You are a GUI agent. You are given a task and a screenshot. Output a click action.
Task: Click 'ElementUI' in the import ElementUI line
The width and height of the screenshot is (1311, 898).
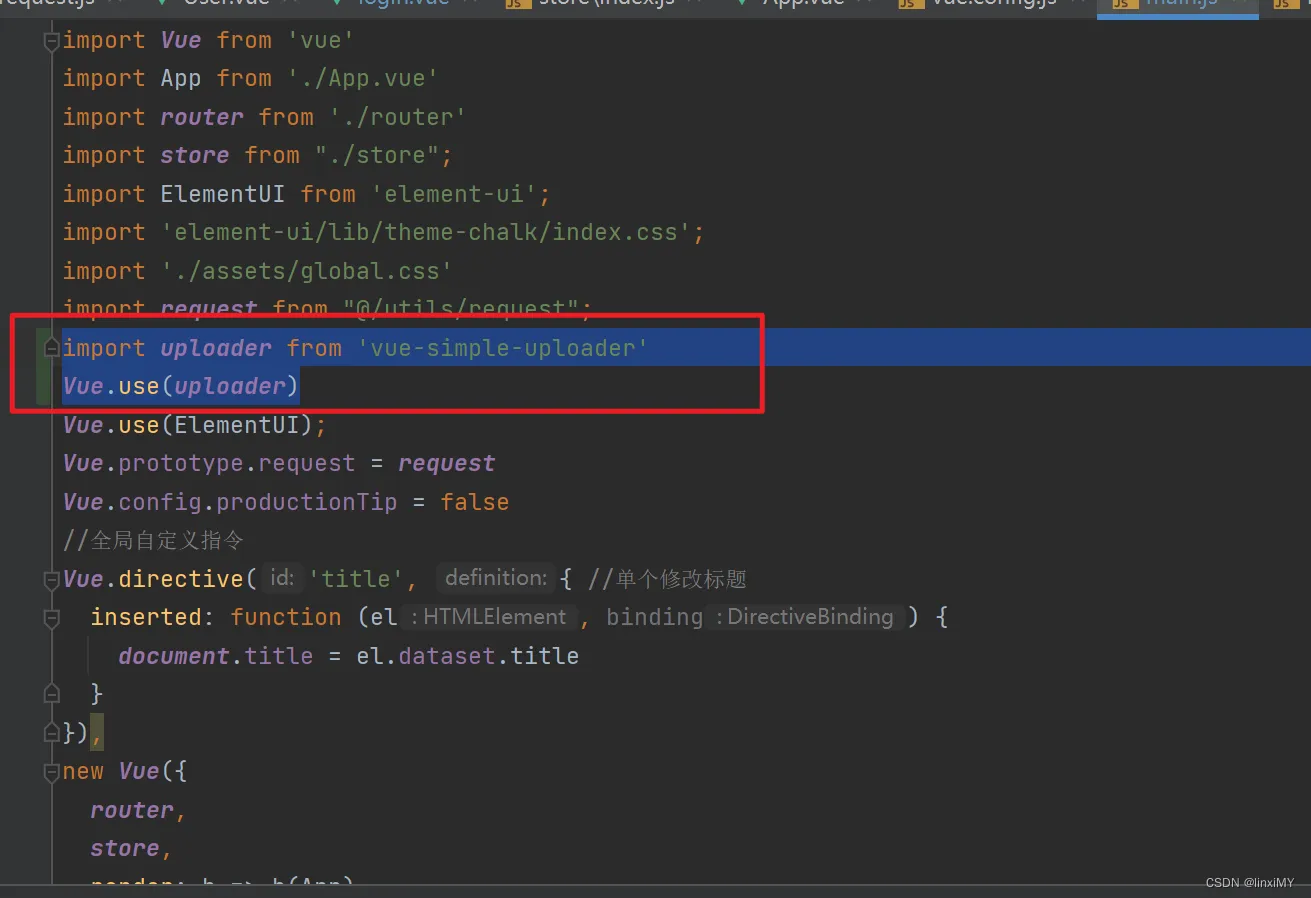(x=223, y=194)
